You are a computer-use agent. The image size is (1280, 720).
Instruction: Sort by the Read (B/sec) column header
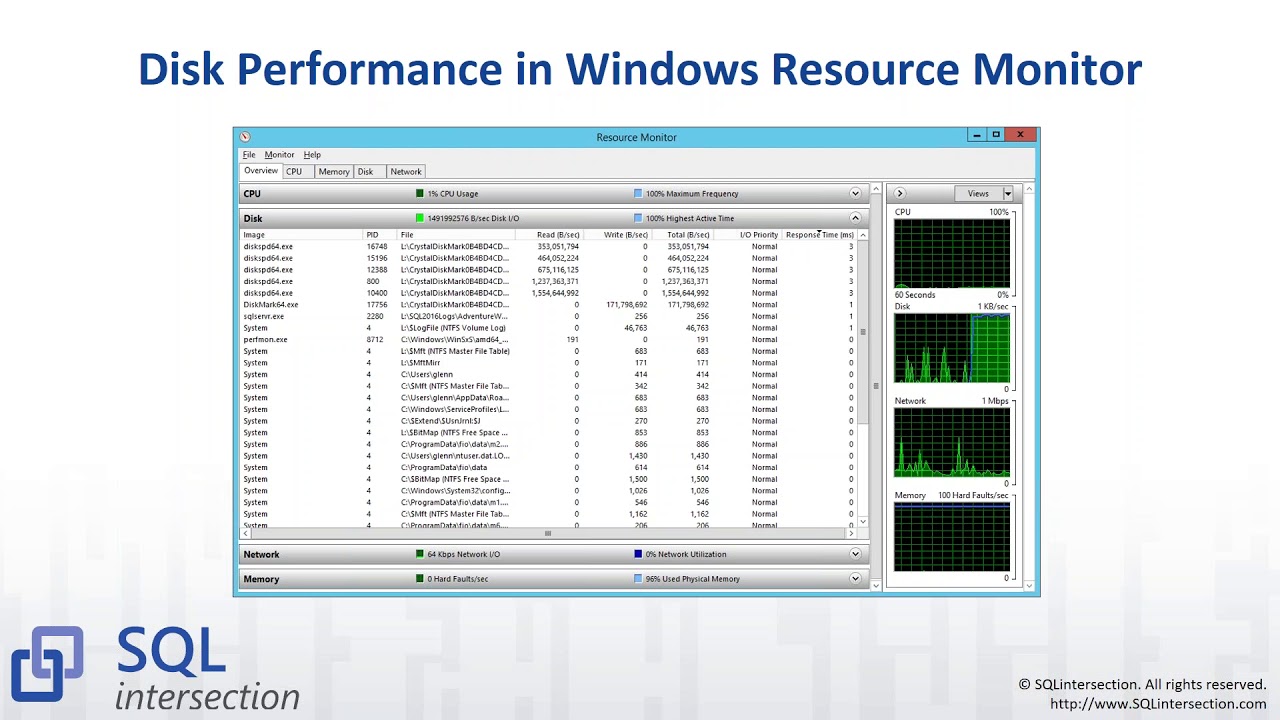pyautogui.click(x=548, y=235)
